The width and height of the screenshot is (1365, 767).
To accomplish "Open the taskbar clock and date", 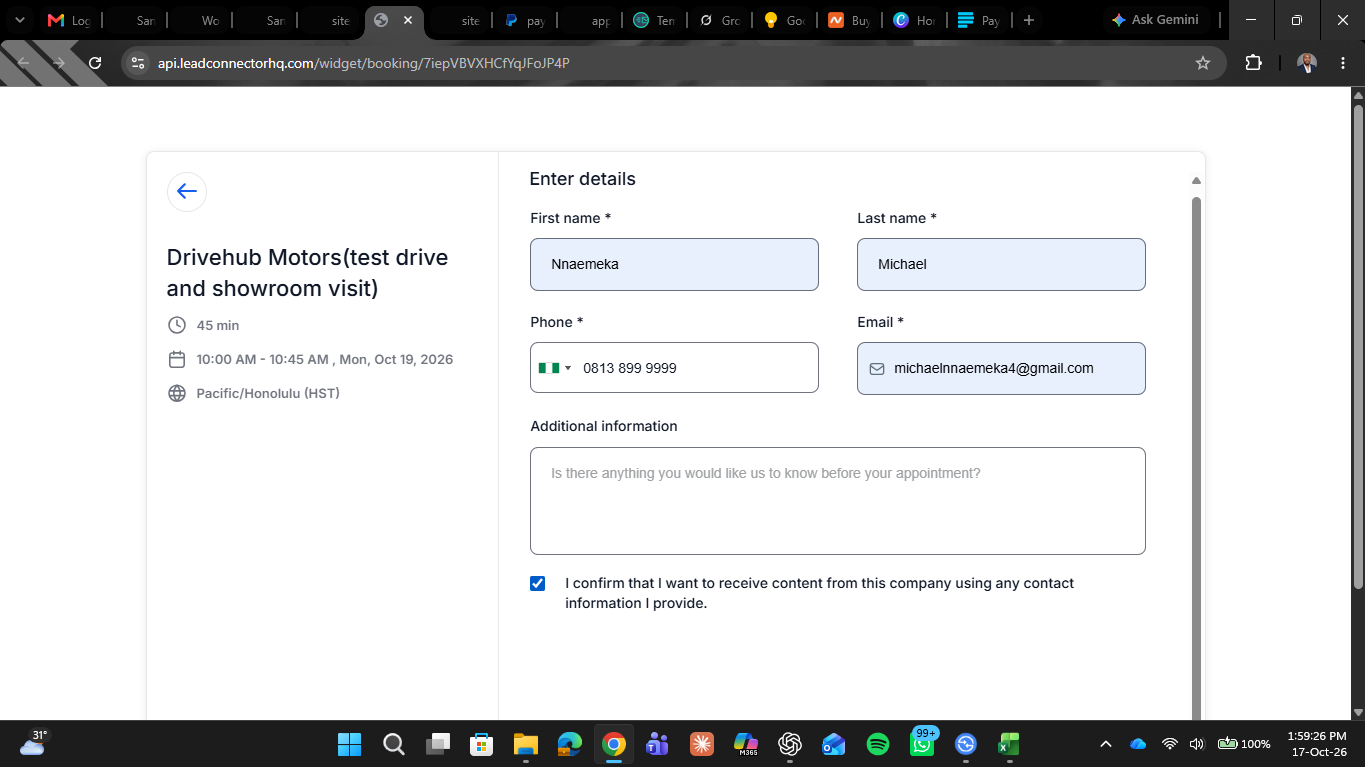I will (1318, 744).
